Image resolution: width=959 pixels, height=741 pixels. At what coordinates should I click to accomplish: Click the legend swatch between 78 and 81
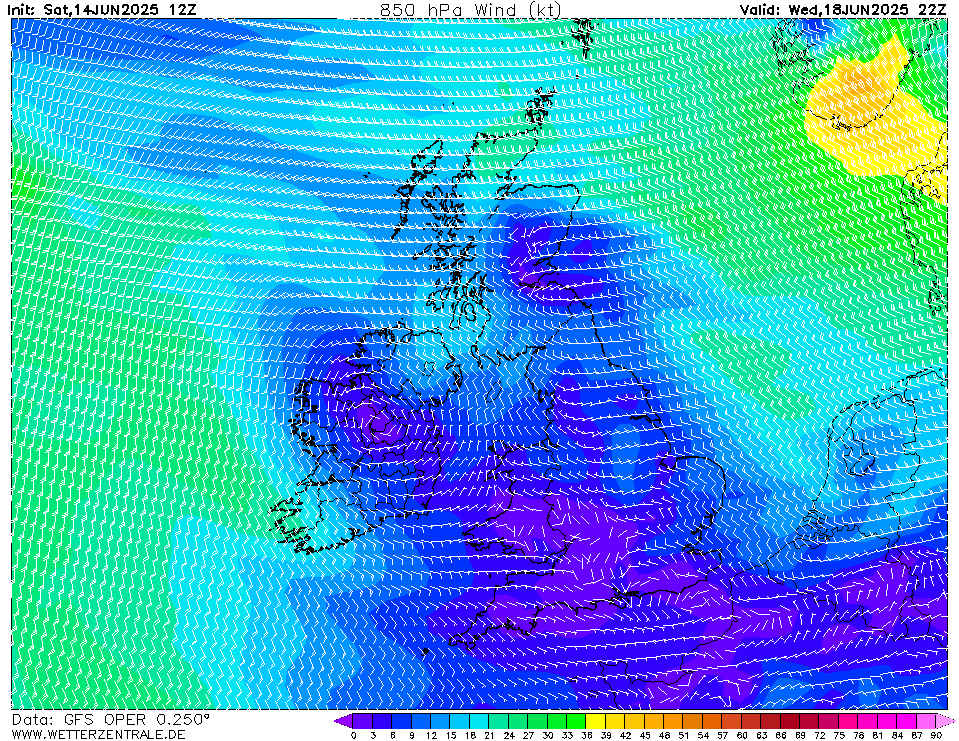tap(867, 721)
